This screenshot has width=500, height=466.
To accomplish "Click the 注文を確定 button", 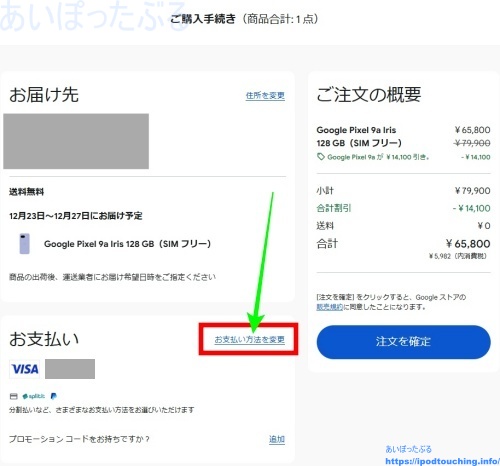I will (403, 342).
